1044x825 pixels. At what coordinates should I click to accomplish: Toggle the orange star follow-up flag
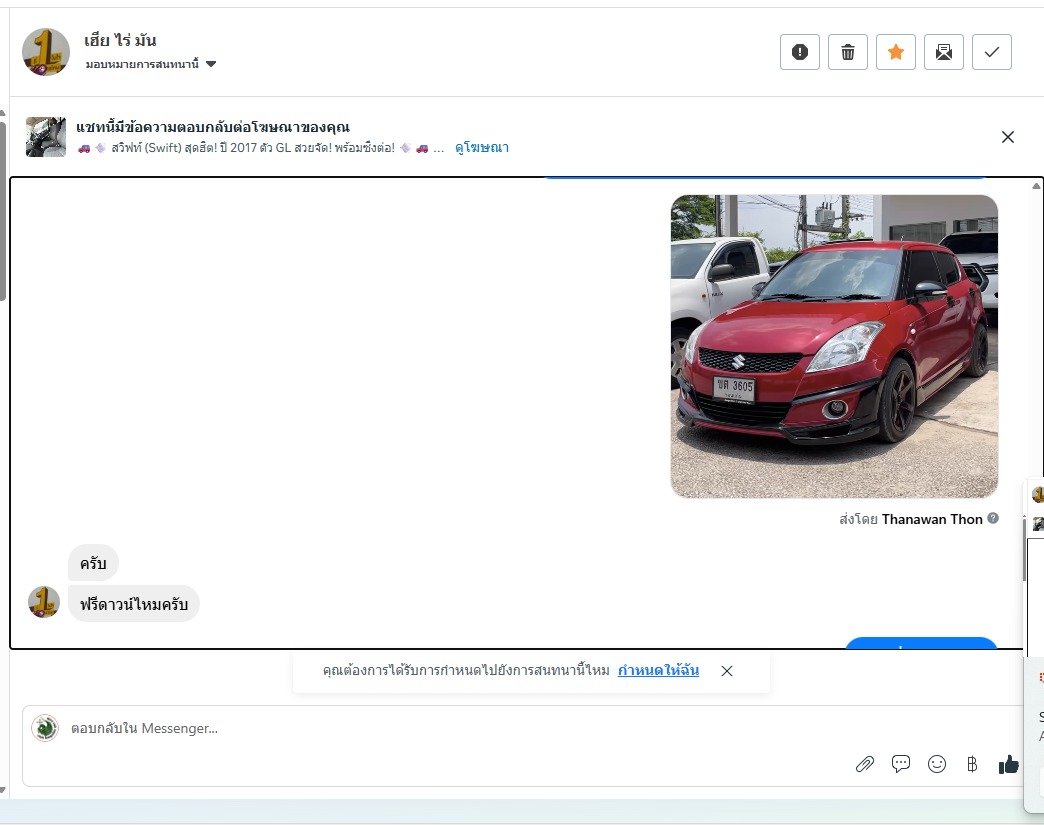pos(896,52)
